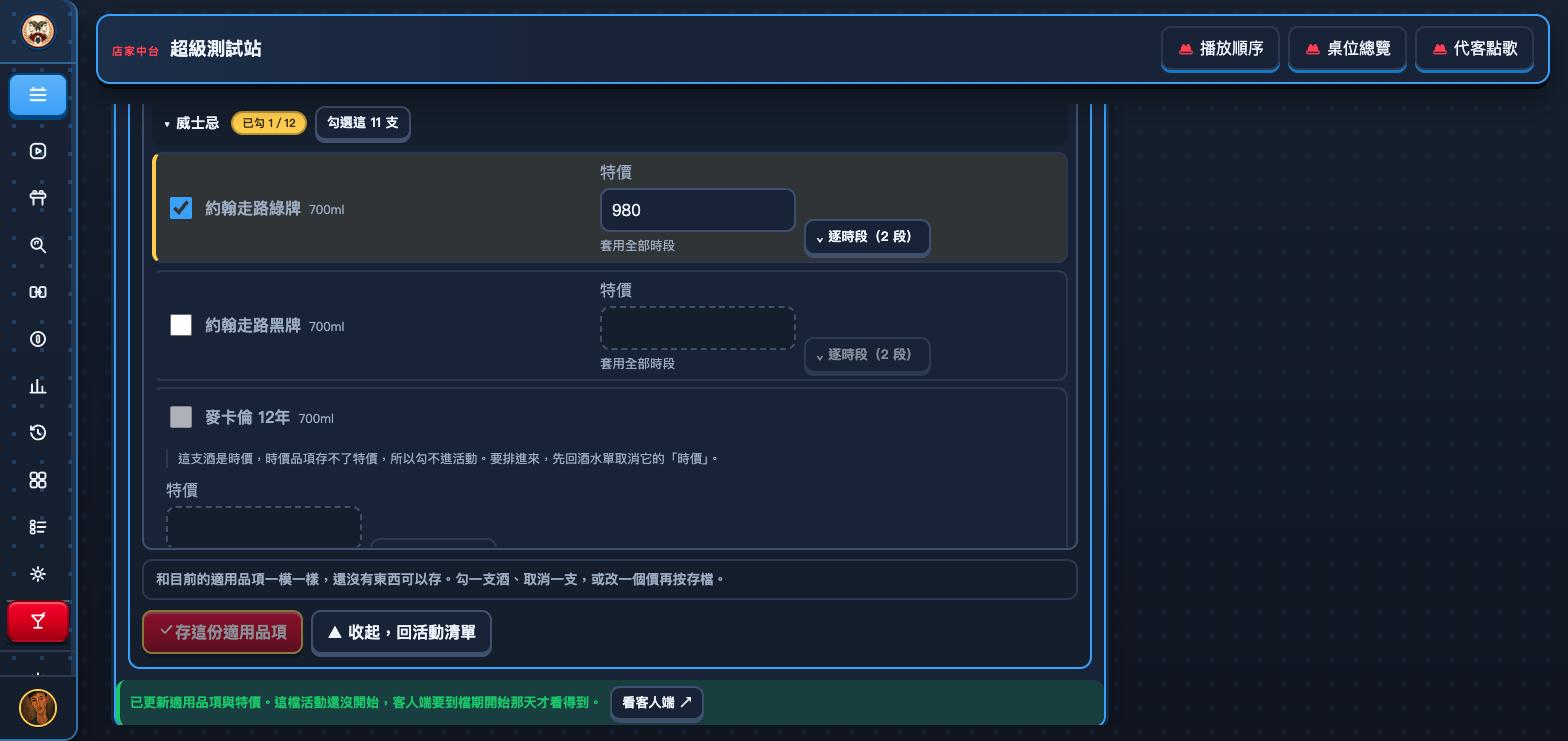Click the red cocktail glass button
Screen dimensions: 1568x741
pos(38,621)
